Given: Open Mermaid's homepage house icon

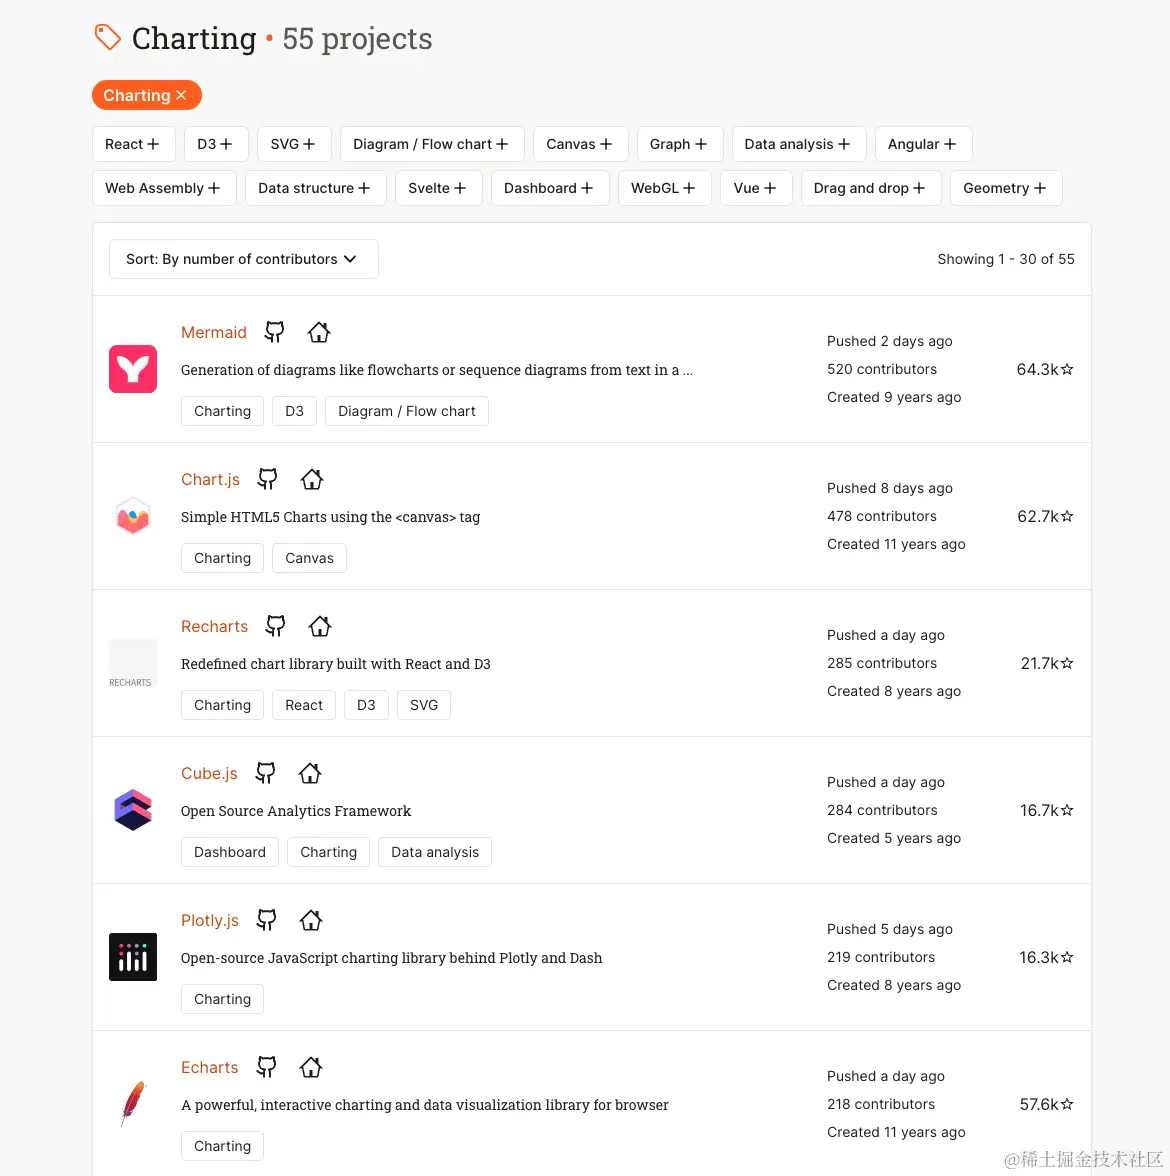Looking at the screenshot, I should 319,332.
